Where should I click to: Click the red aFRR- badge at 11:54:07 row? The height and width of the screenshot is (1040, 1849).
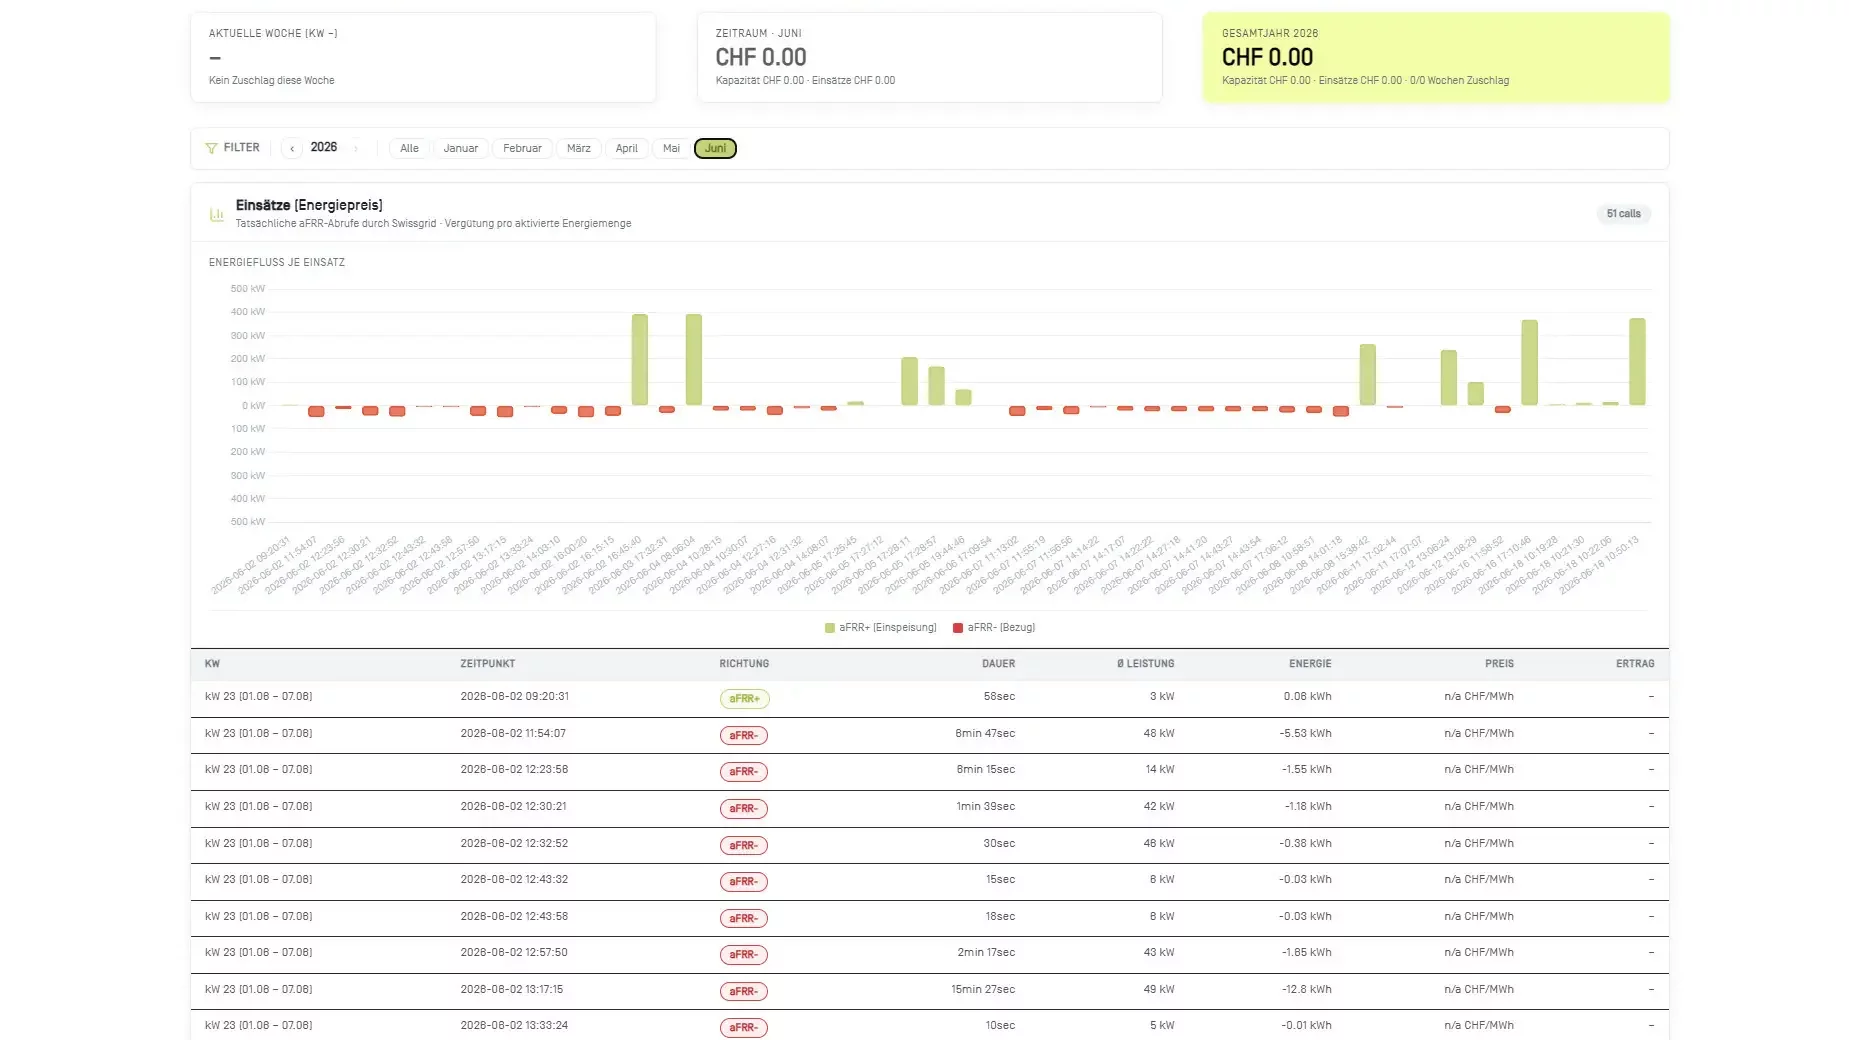click(x=743, y=736)
